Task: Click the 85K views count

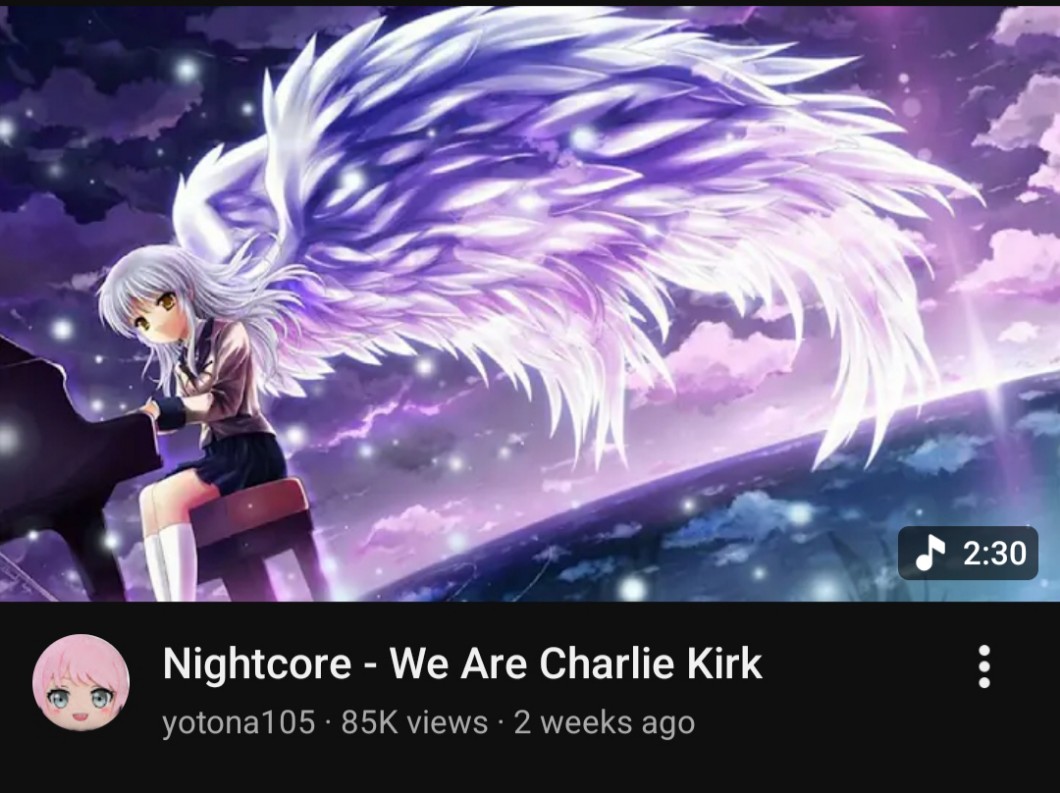Action: pos(414,722)
